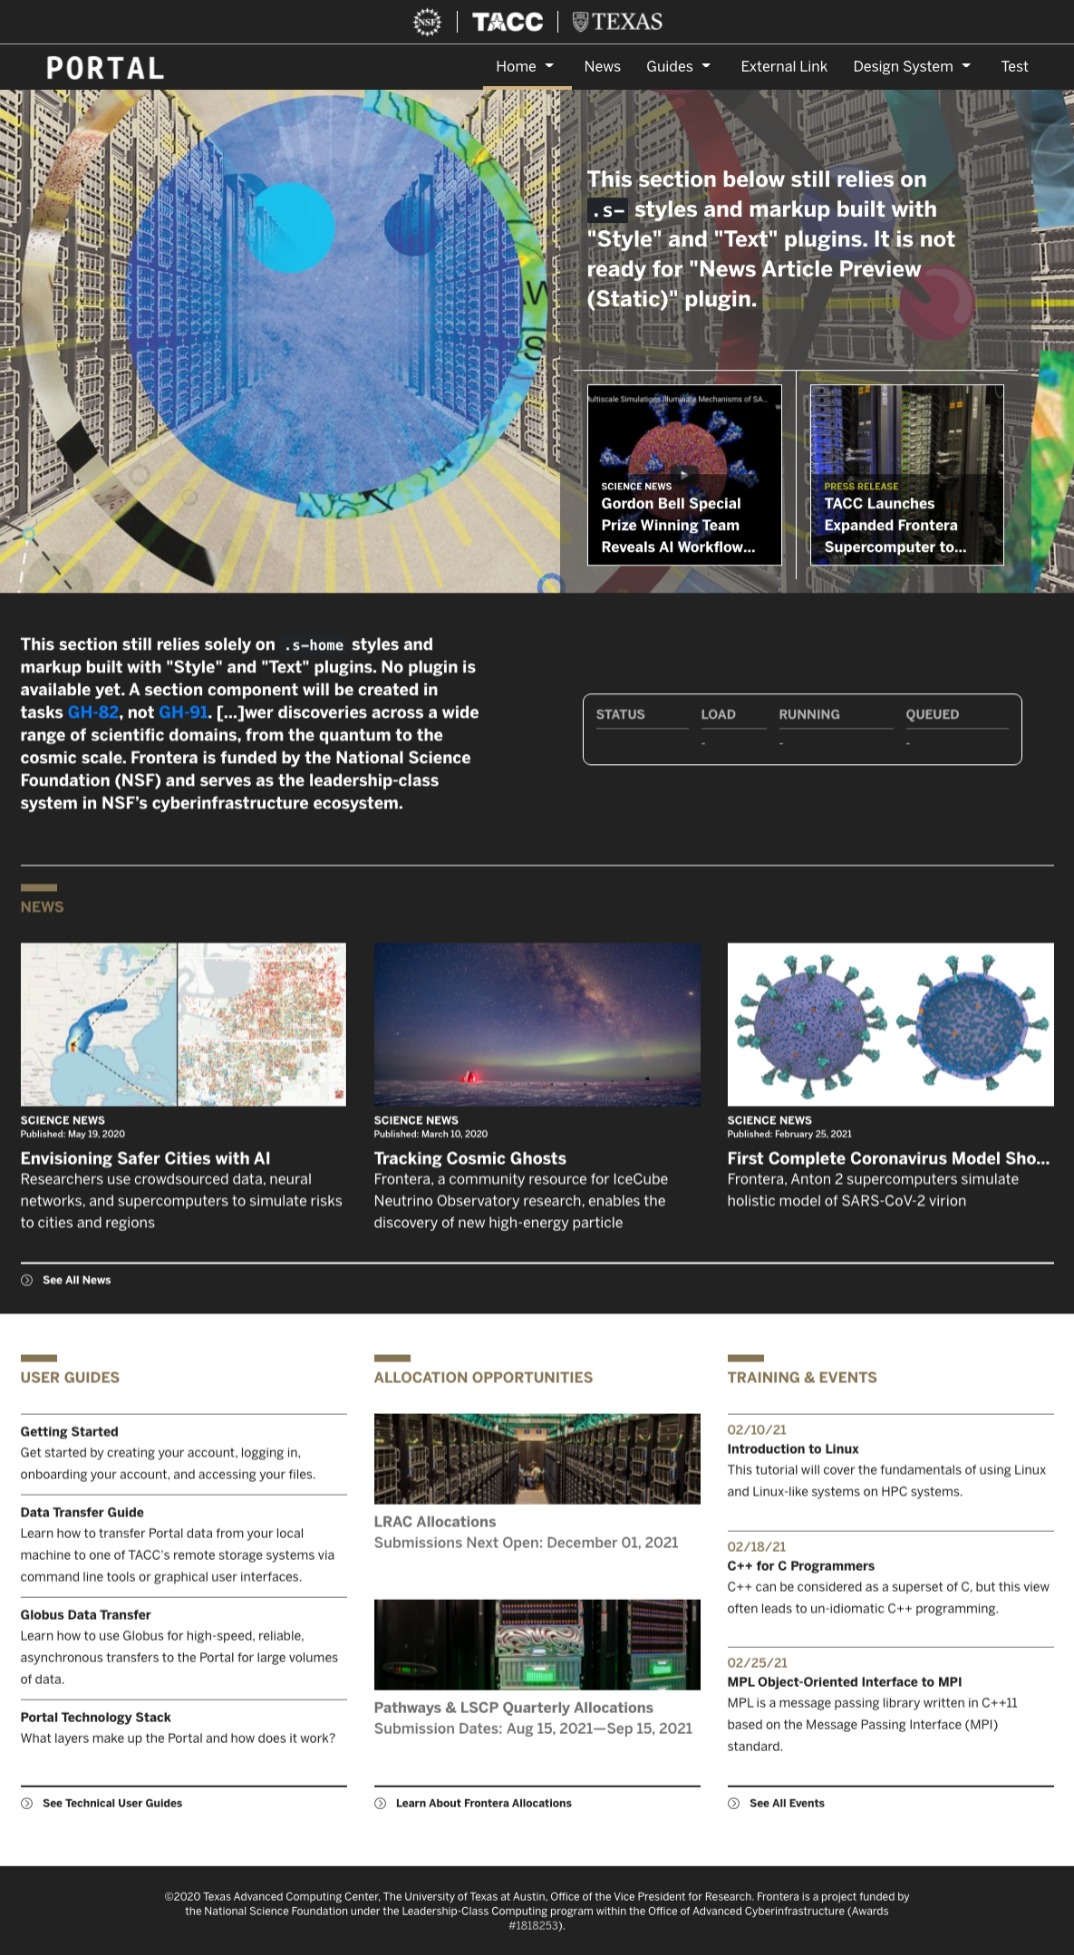Open MPL Object-Oriented Interface to MPI event

(844, 1681)
